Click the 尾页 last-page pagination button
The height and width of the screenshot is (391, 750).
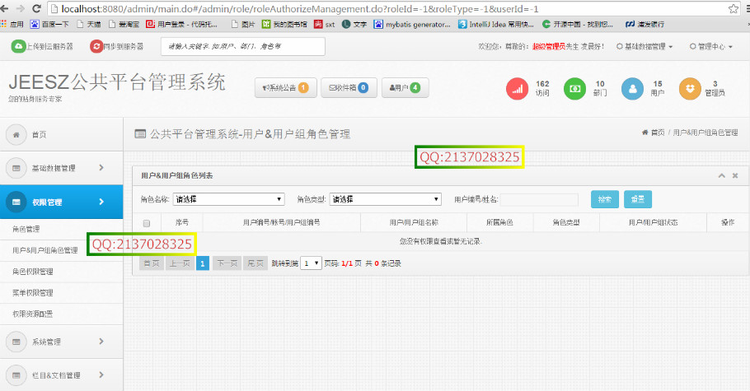click(x=255, y=263)
